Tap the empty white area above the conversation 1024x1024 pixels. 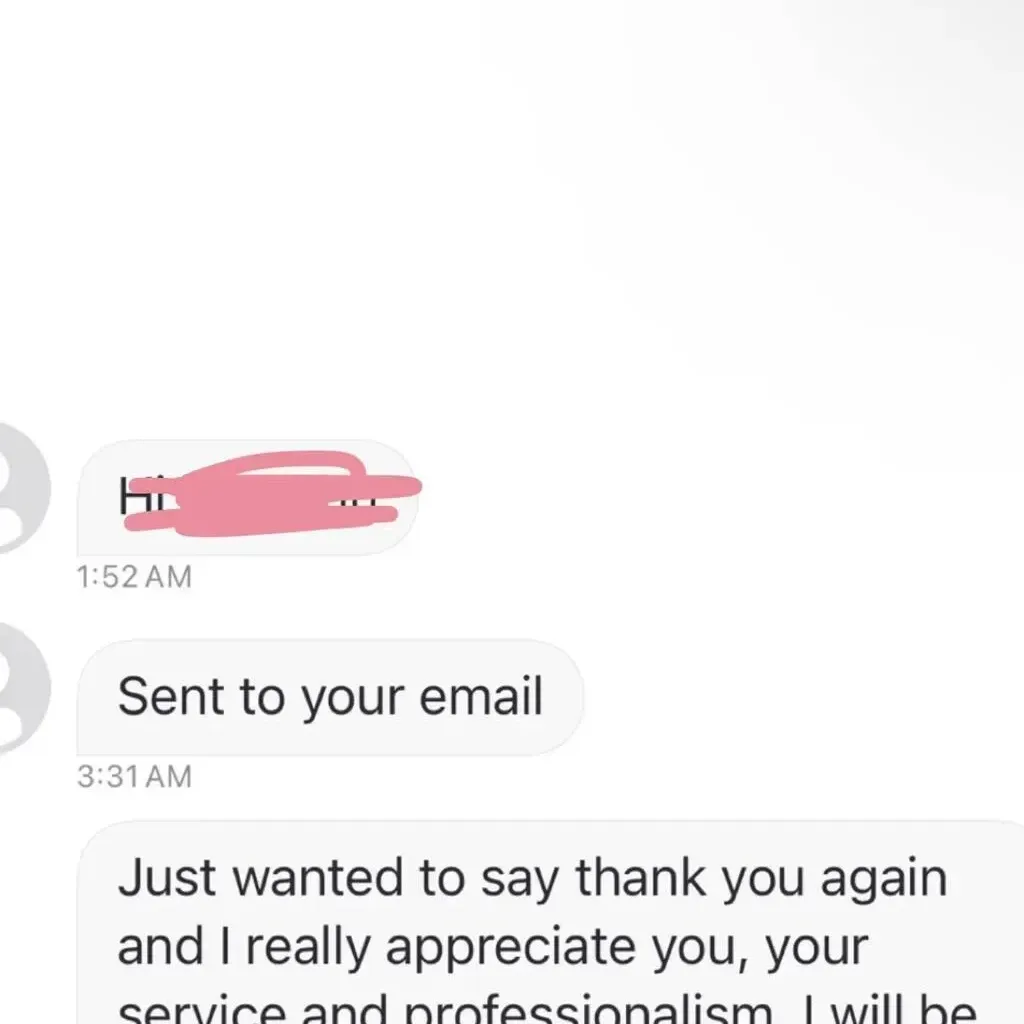click(512, 209)
